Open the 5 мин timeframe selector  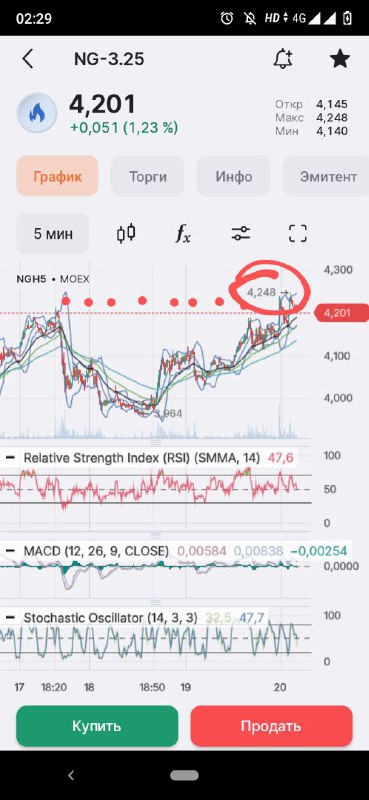pos(53,234)
